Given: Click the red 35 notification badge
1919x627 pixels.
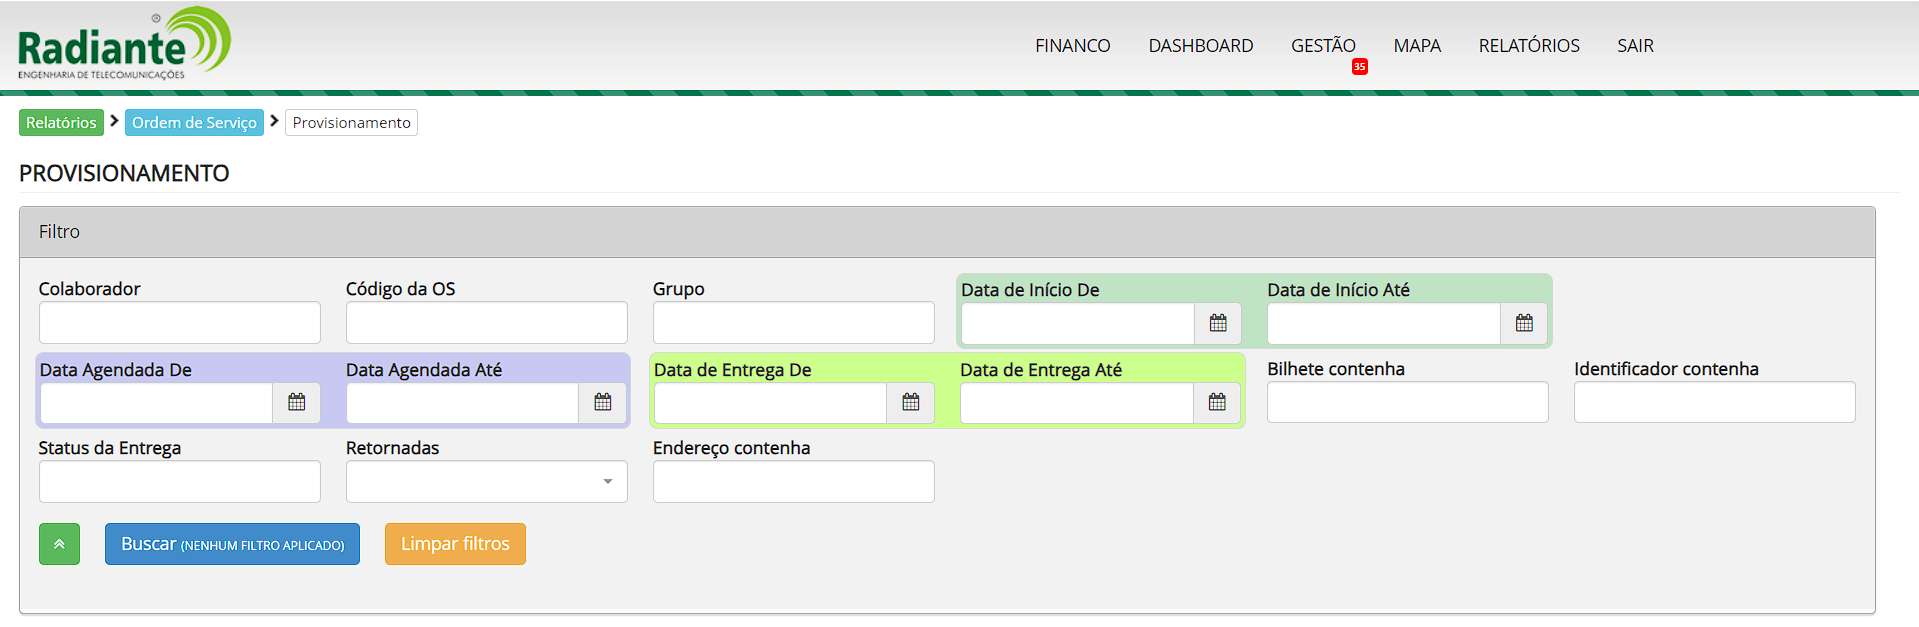Looking at the screenshot, I should (1359, 67).
